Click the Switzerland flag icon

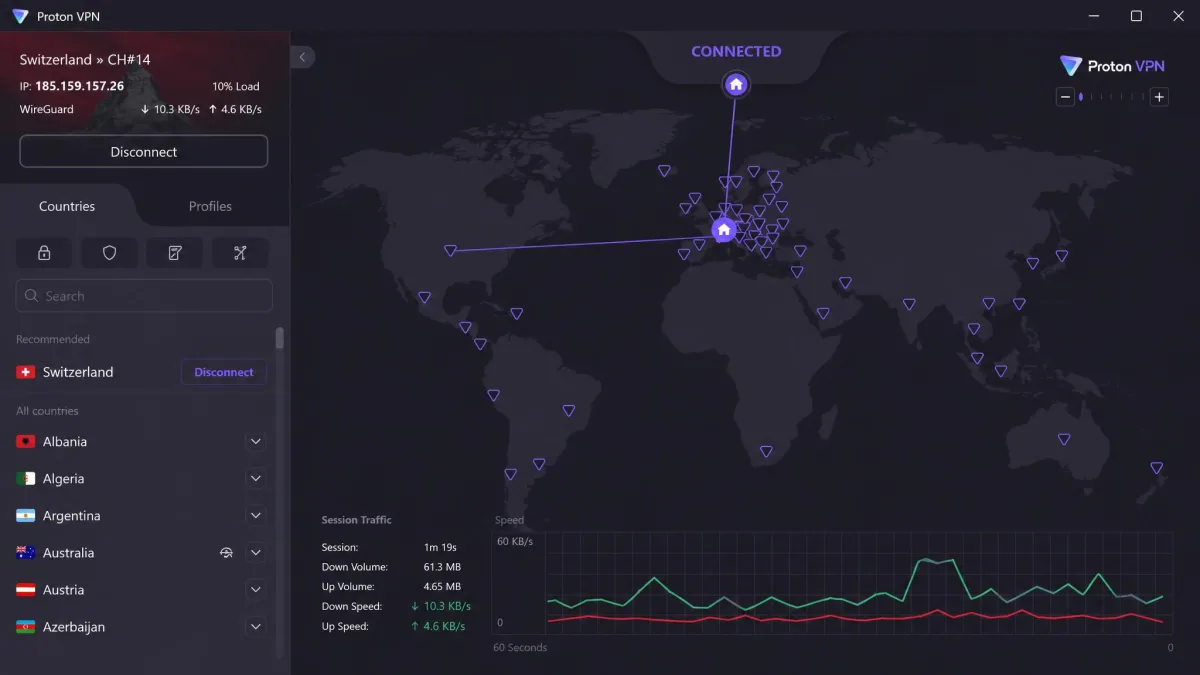point(25,372)
